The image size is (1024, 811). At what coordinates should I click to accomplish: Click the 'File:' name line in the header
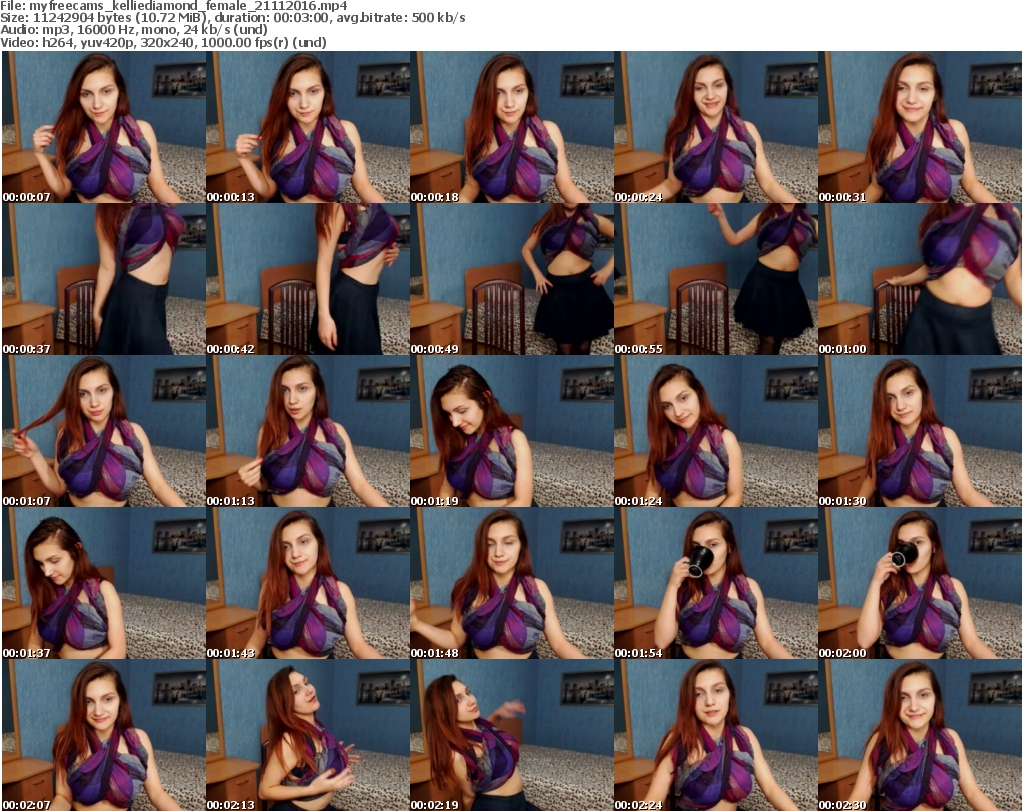[x=174, y=6]
